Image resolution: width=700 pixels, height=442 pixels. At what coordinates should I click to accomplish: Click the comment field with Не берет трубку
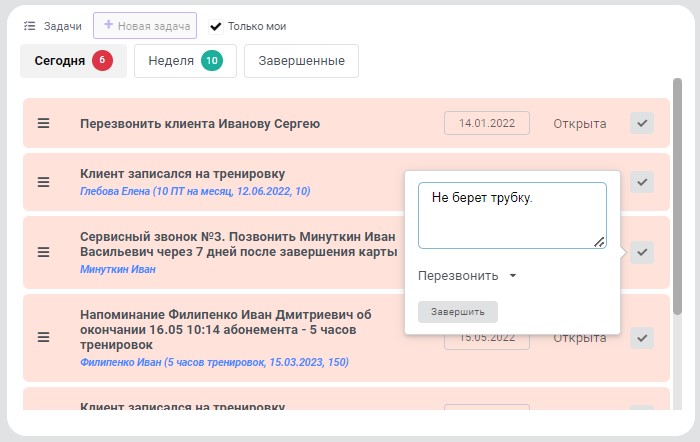coord(512,215)
